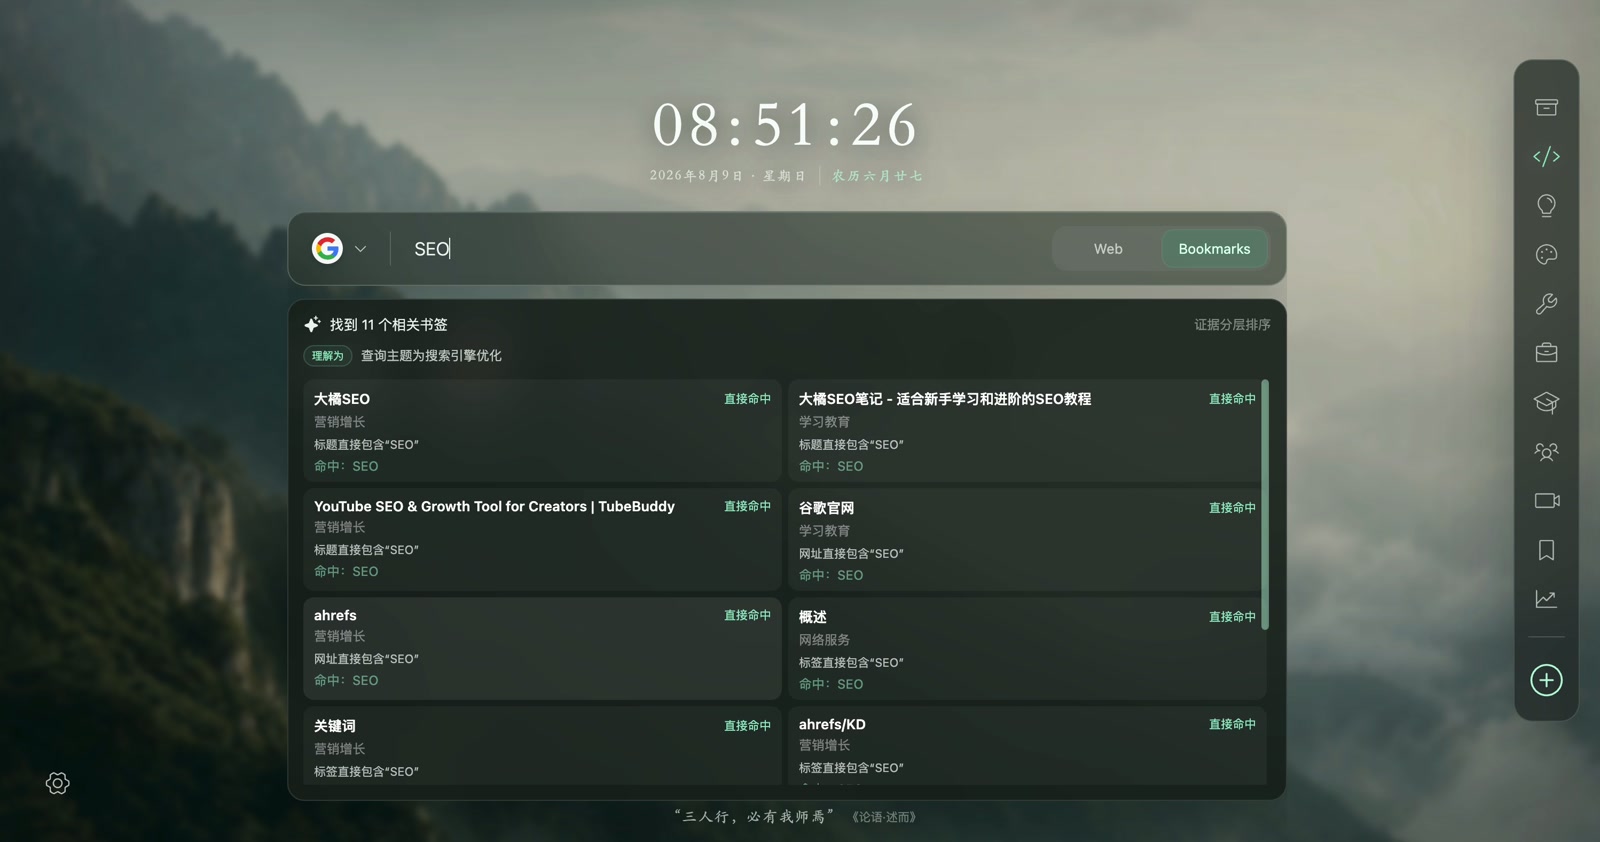1600x842 pixels.
Task: Click the results list scrollbar
Action: pyautogui.click(x=1265, y=504)
